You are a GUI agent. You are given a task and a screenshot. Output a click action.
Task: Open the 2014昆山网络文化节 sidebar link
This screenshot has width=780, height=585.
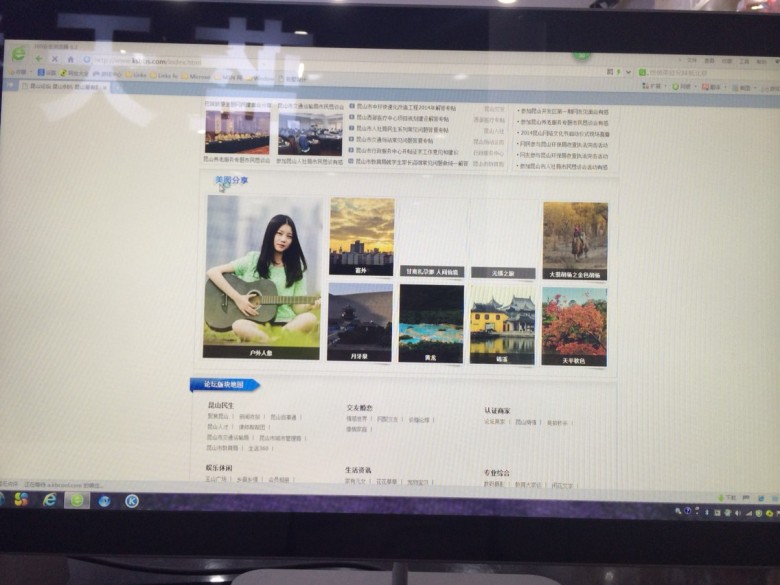(565, 134)
